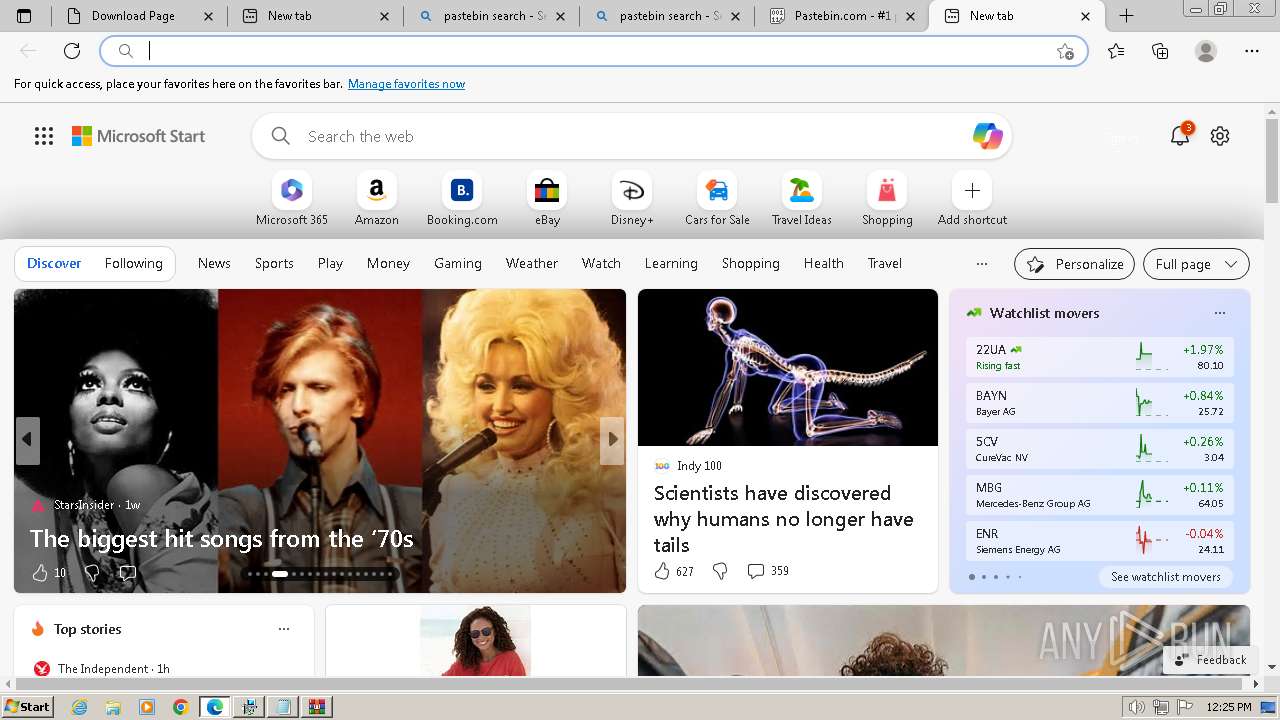1280x720 pixels.
Task: Open the Weather category
Action: click(x=531, y=264)
